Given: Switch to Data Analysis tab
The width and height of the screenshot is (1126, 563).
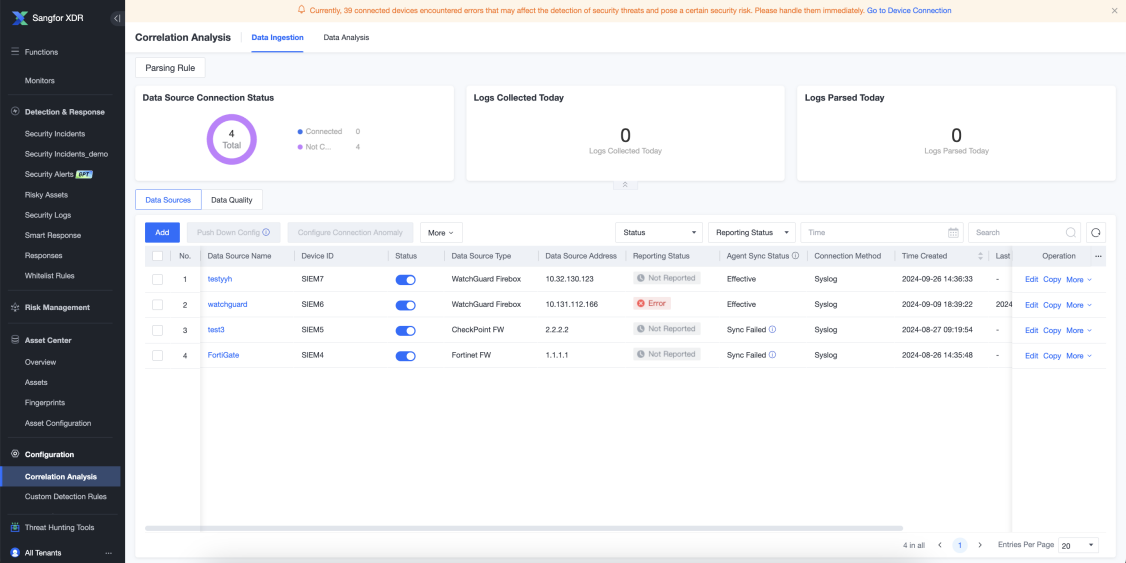Looking at the screenshot, I should pos(346,37).
